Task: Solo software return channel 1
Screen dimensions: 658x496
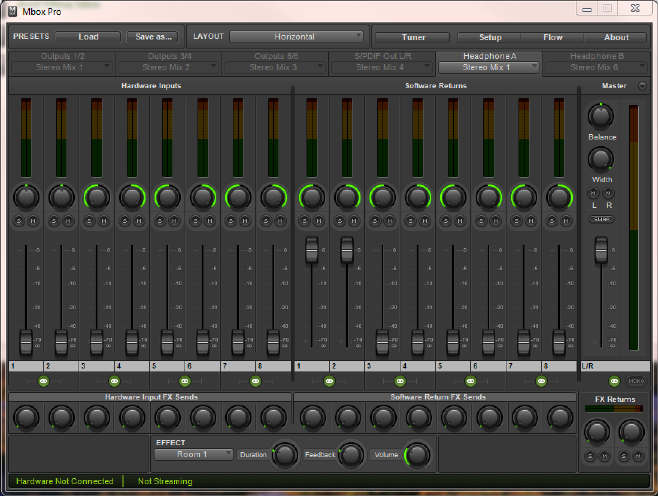Action: tap(305, 221)
